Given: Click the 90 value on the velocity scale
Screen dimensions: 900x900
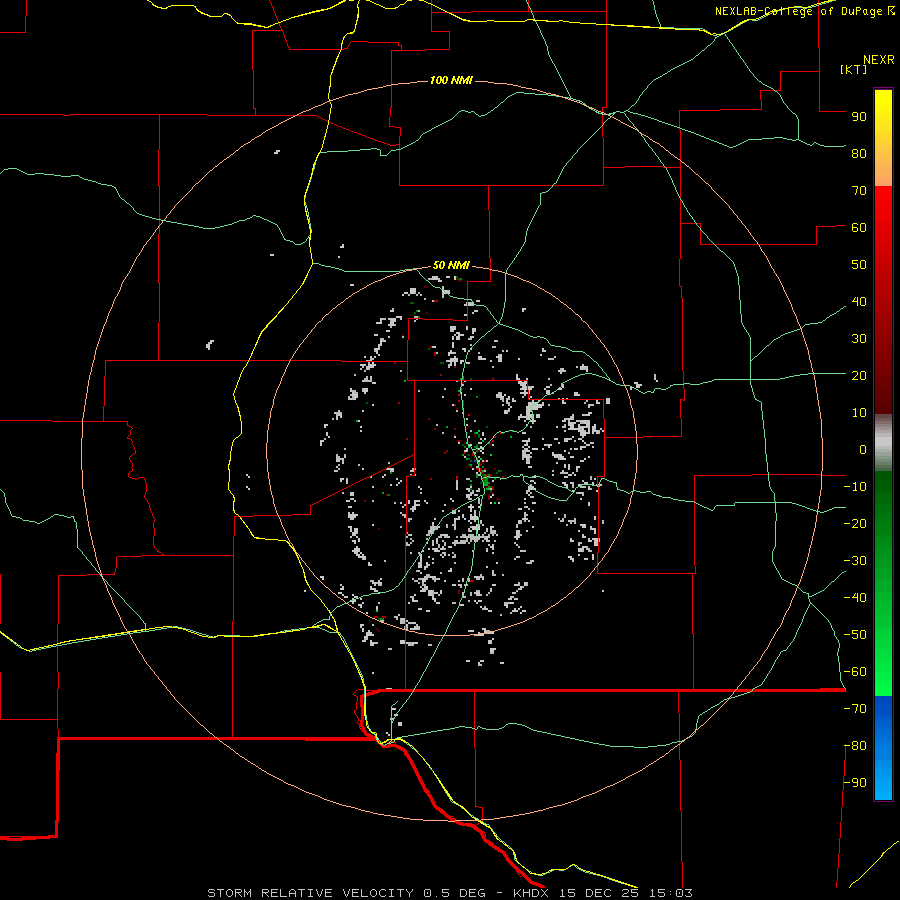Looking at the screenshot, I should point(859,117).
